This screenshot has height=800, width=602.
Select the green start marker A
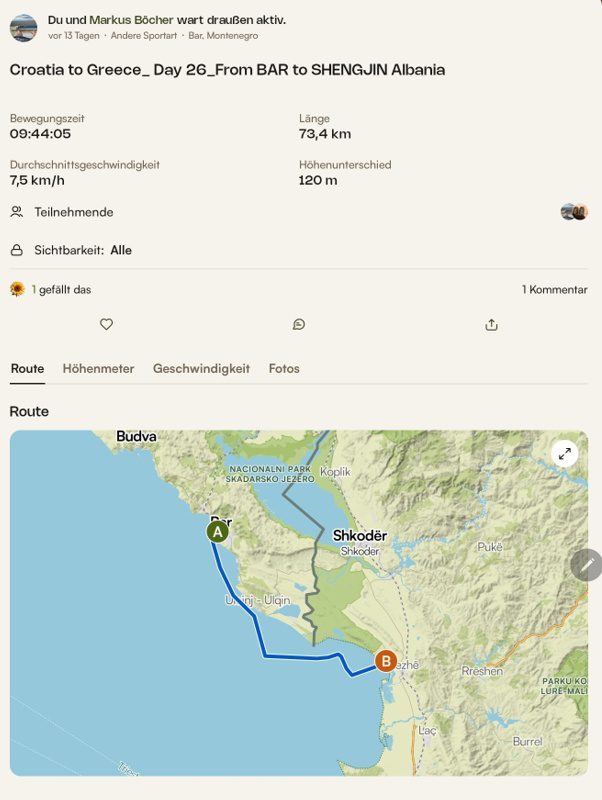[x=217, y=532]
